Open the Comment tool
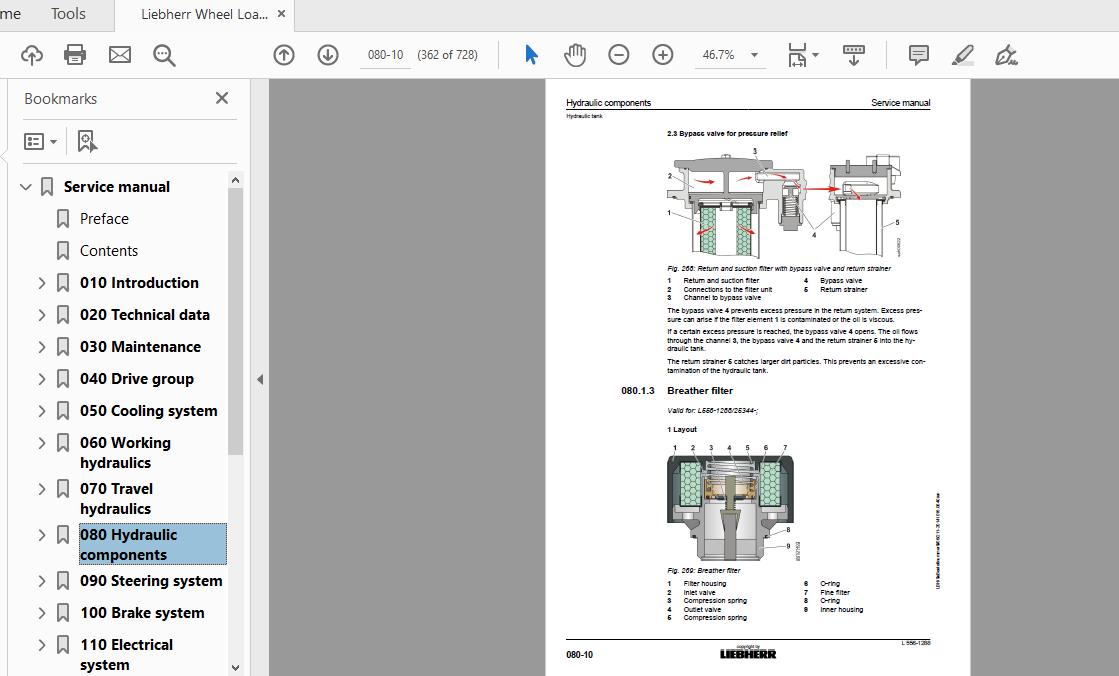 point(917,55)
